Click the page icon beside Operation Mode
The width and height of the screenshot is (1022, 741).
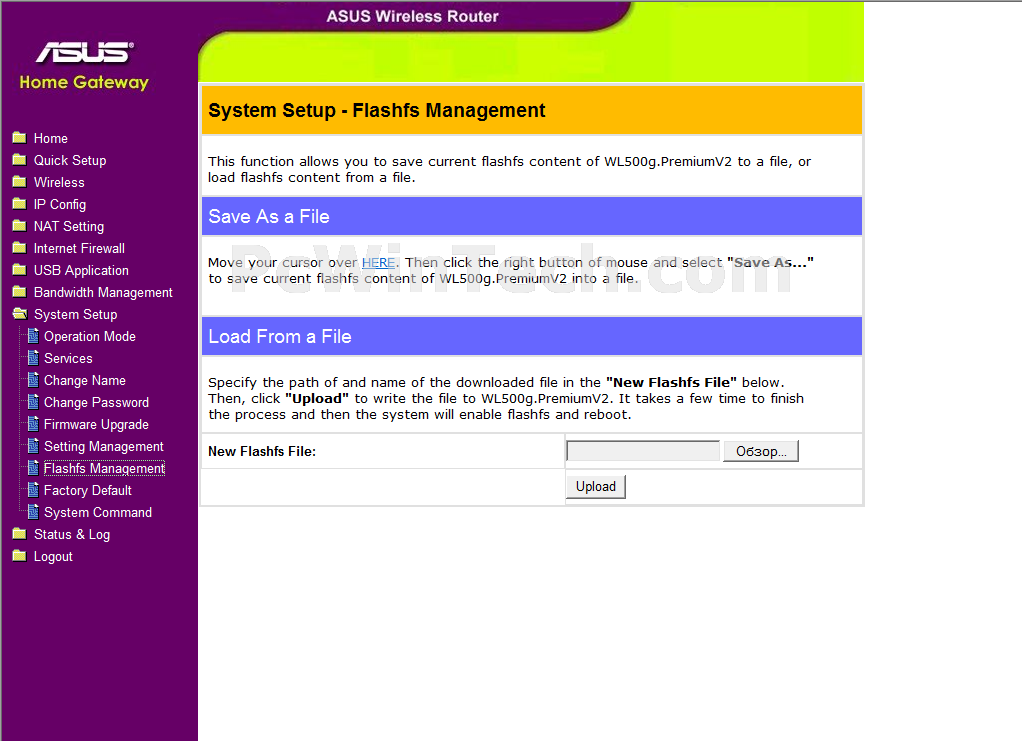click(33, 336)
